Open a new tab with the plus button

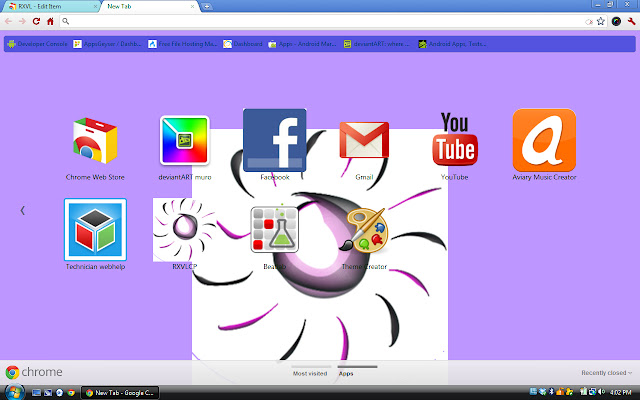(207, 7)
